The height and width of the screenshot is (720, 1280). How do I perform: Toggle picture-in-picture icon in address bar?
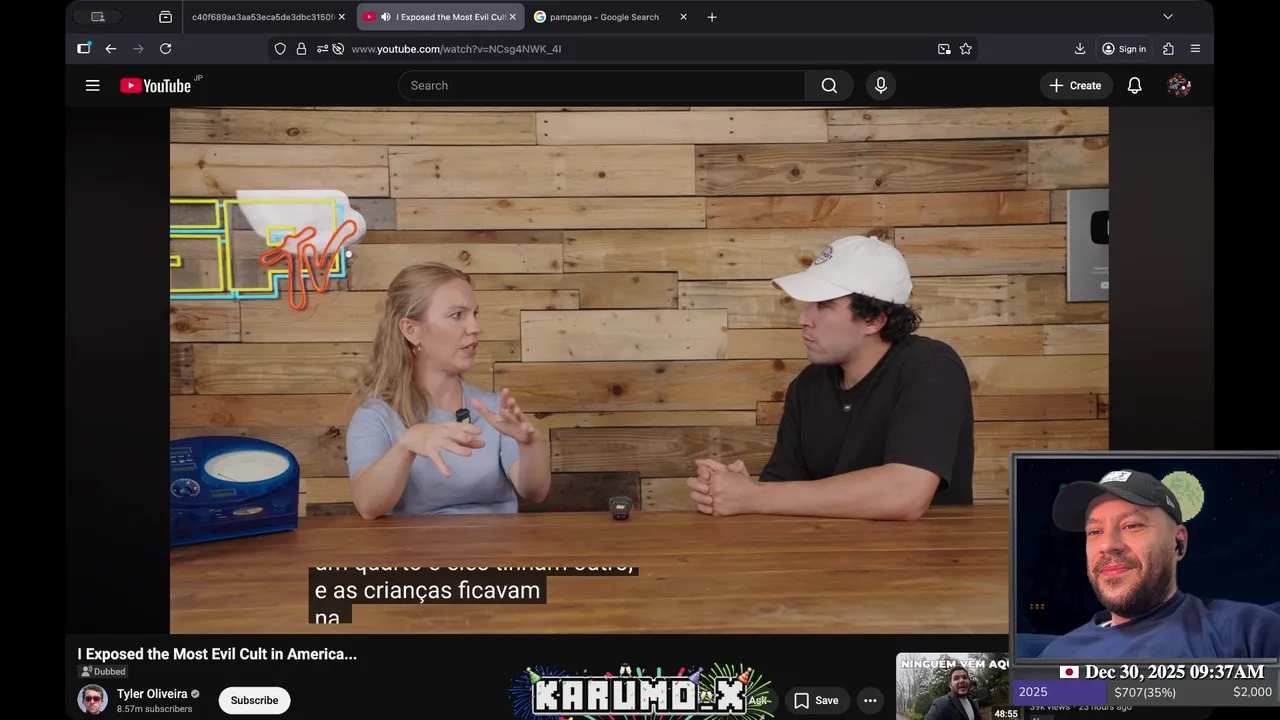944,49
